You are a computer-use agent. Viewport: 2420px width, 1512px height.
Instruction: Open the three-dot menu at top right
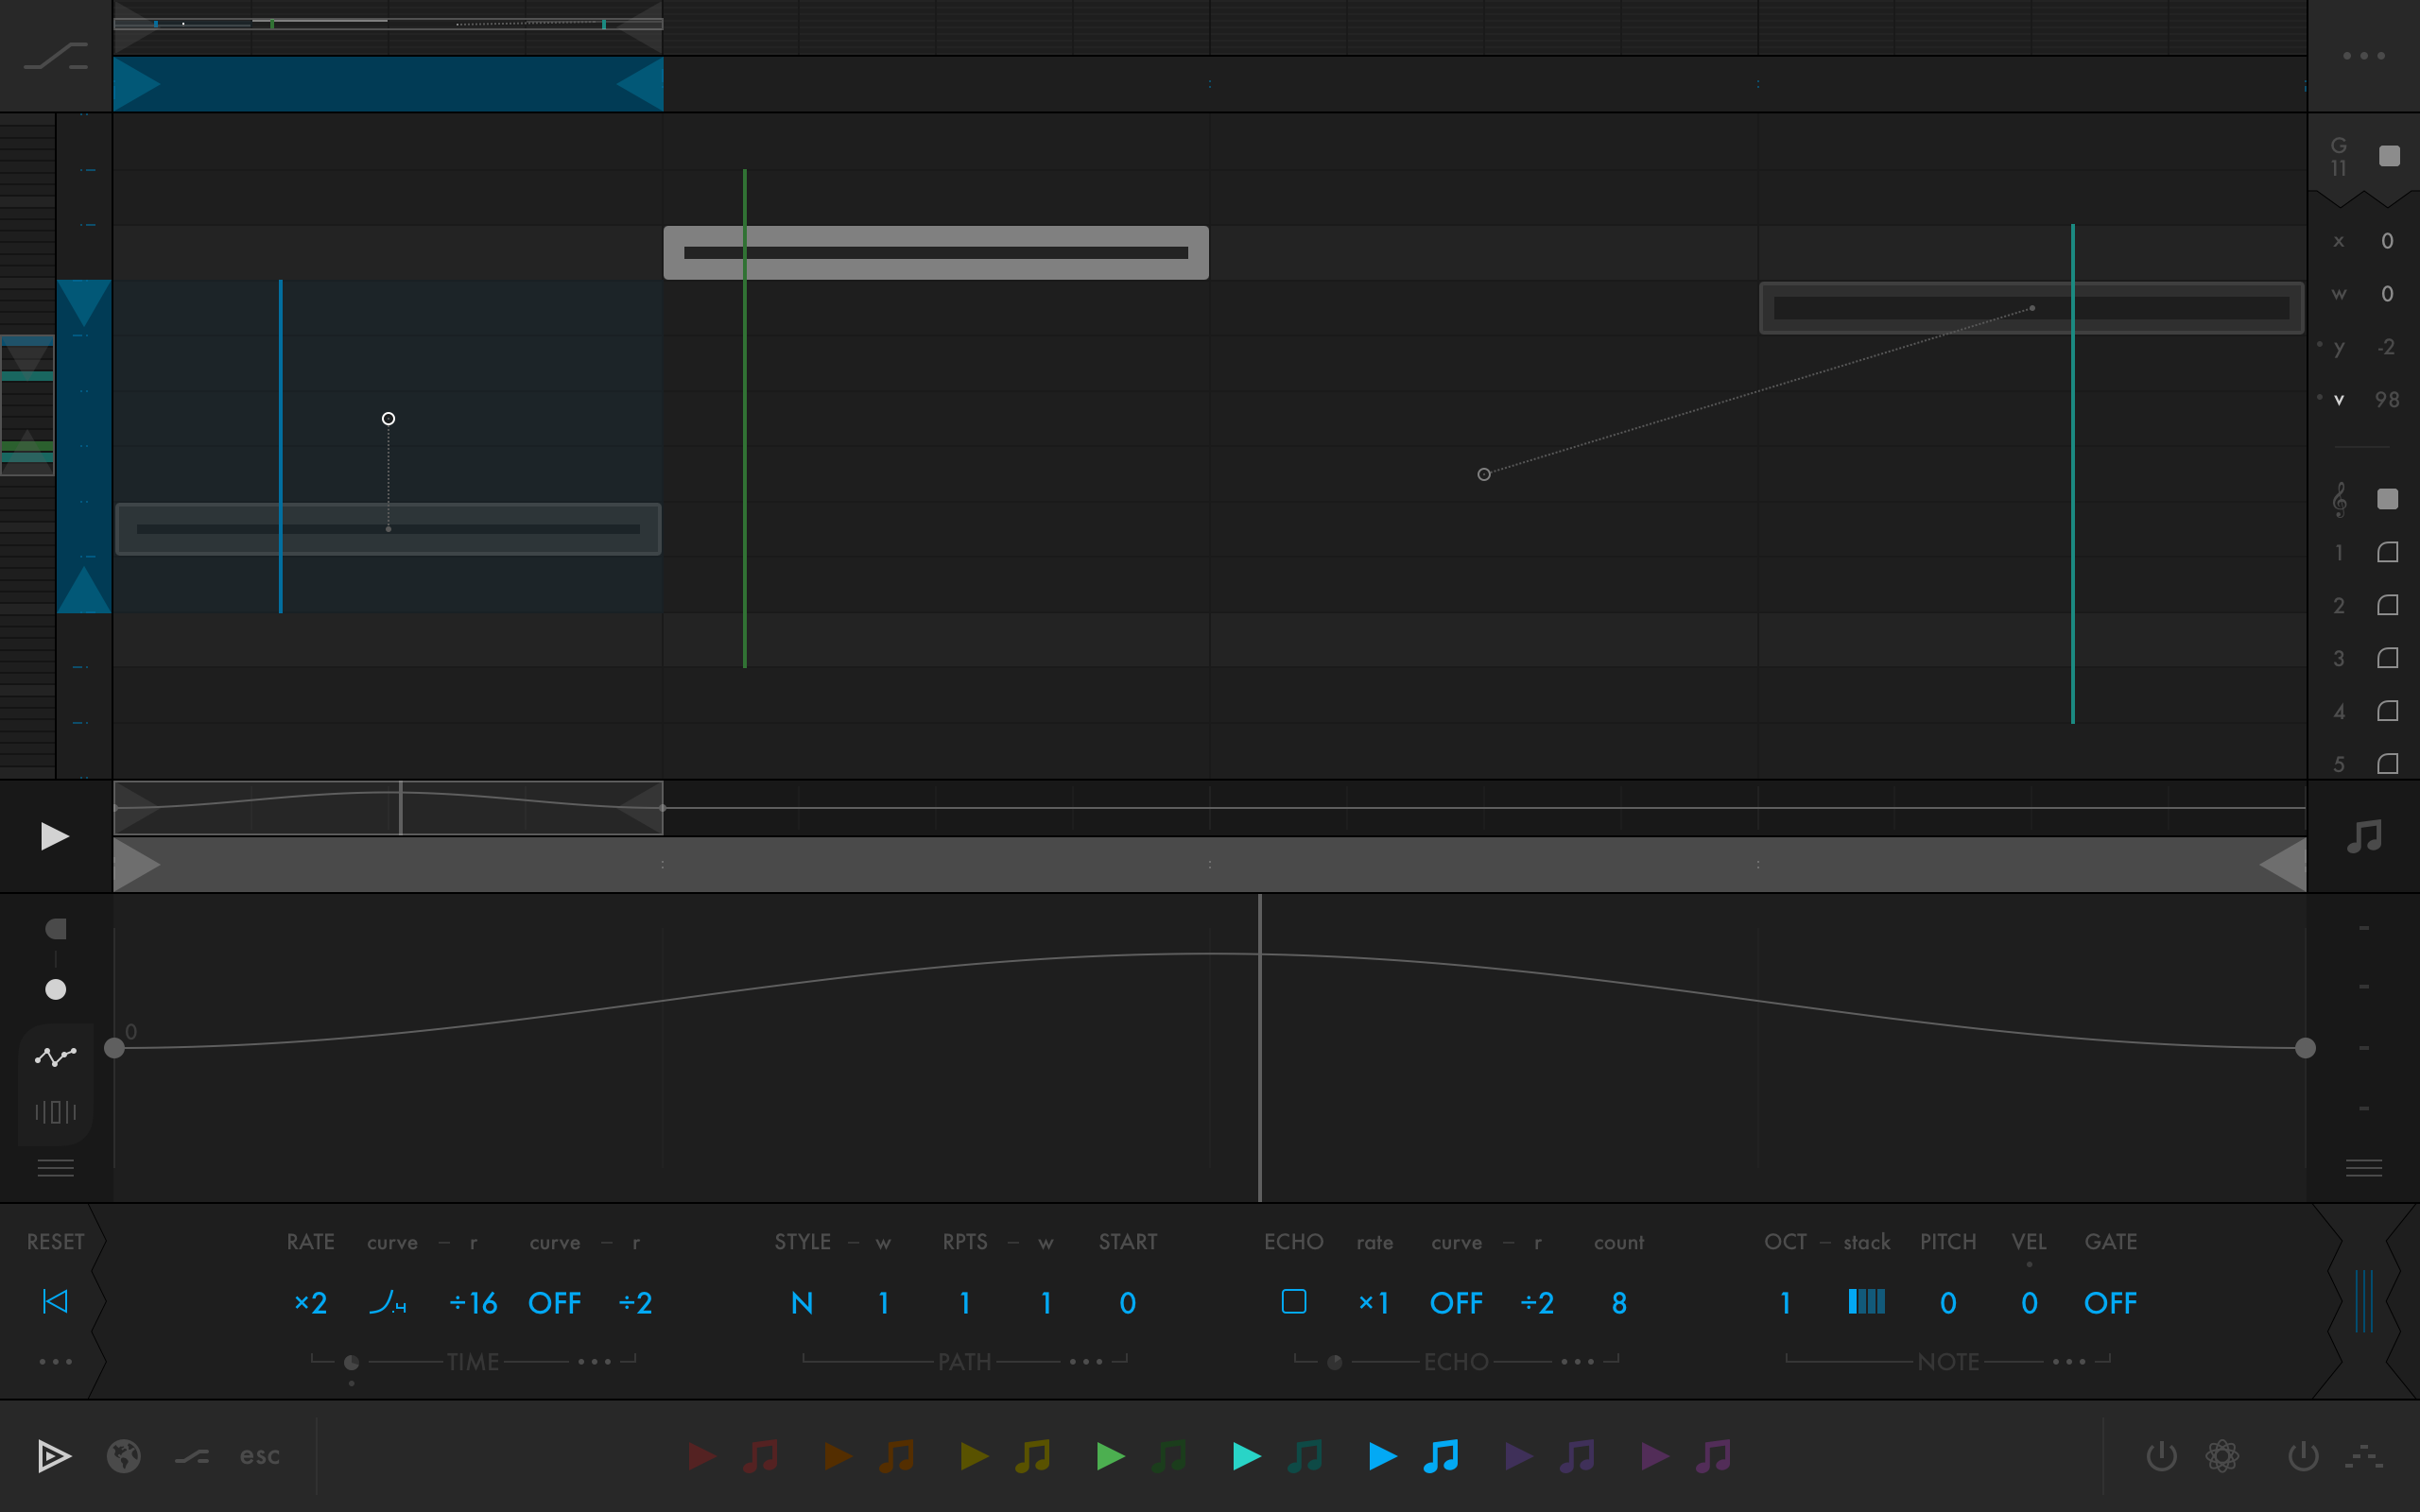coord(2364,56)
